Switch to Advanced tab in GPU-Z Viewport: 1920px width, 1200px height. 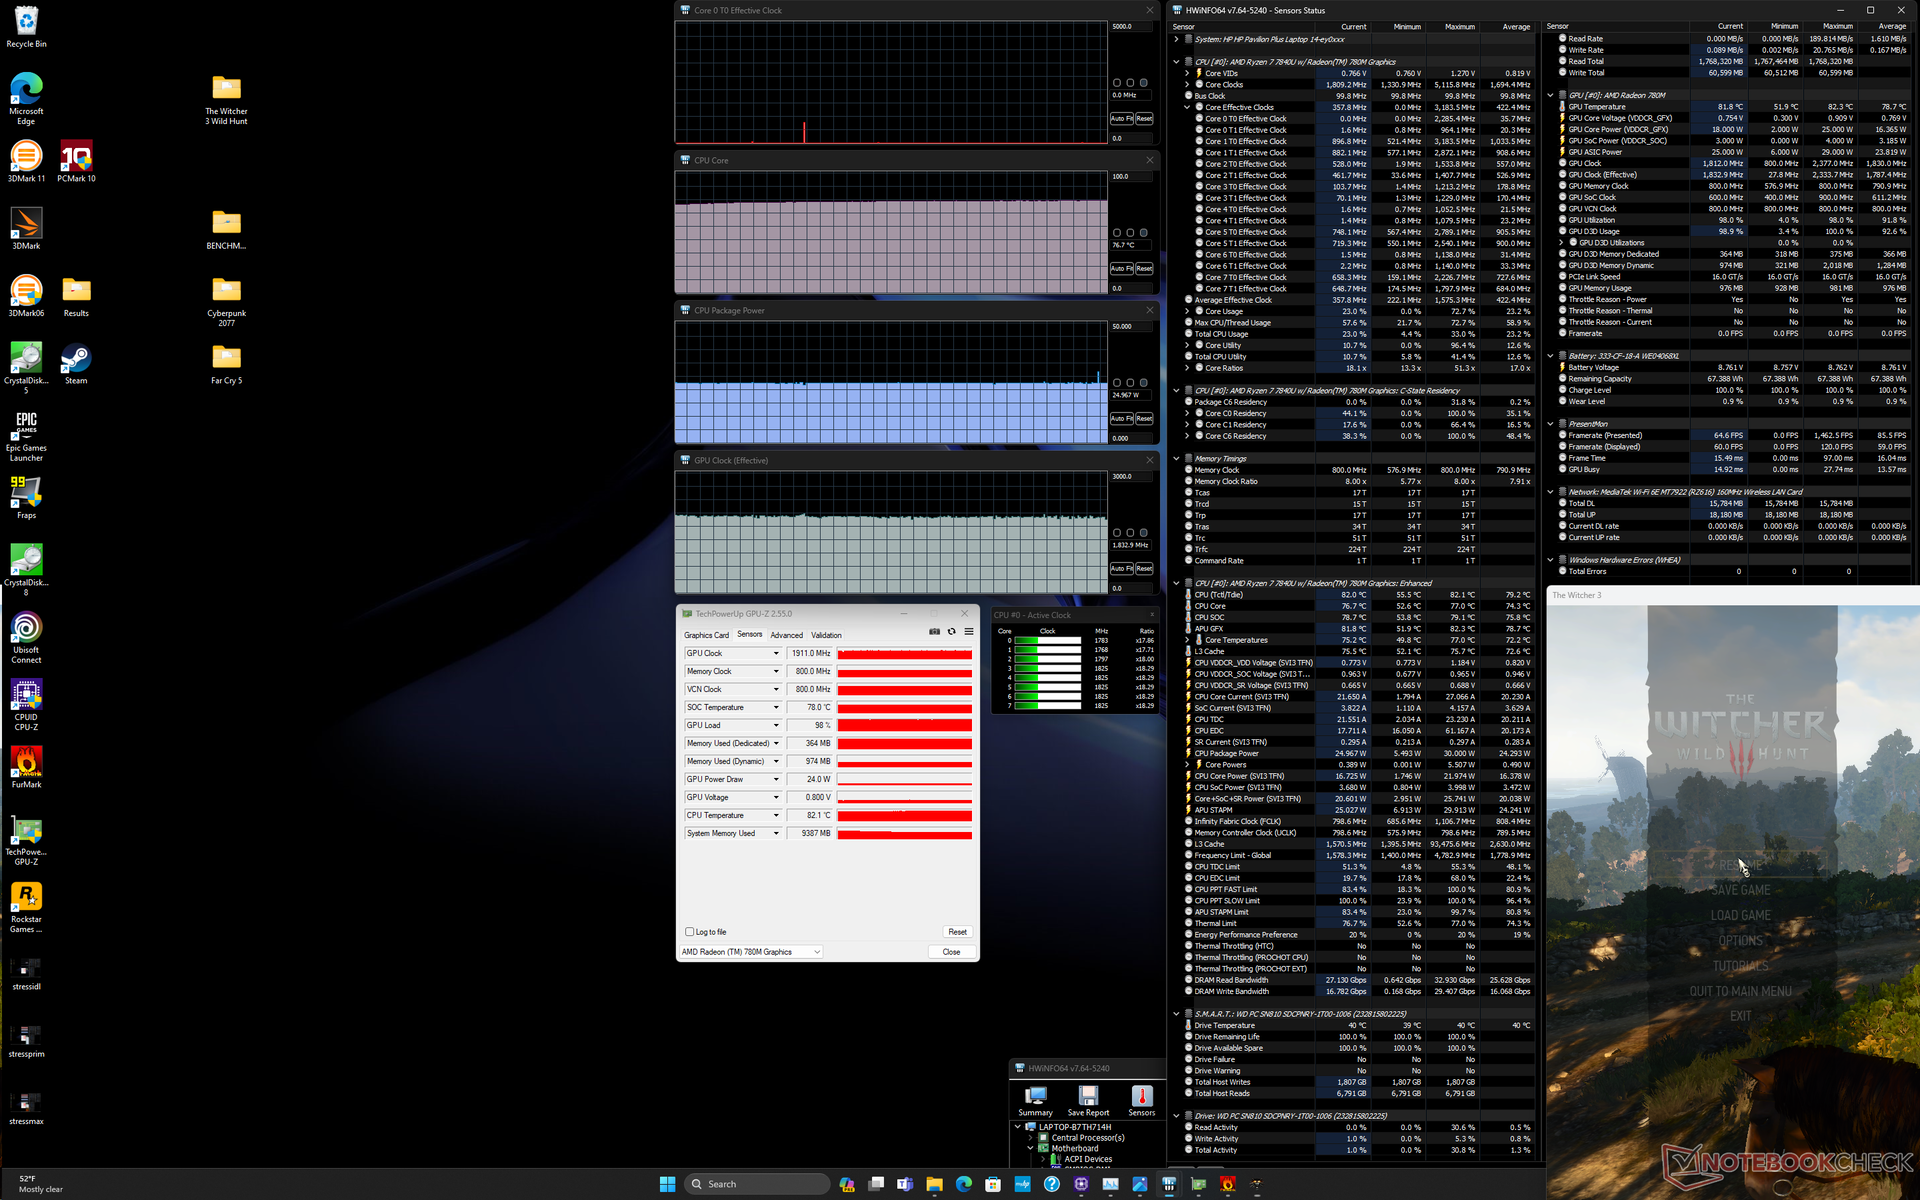tap(786, 635)
